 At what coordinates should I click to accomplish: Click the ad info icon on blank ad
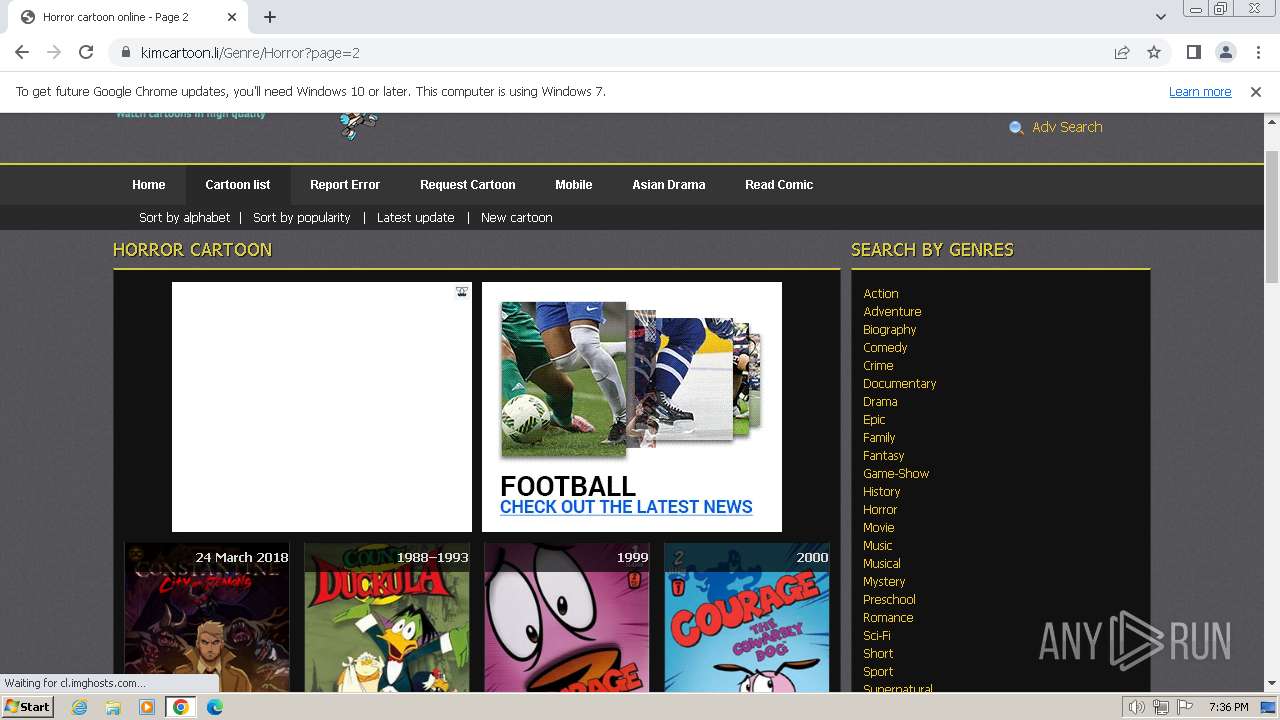pos(462,292)
